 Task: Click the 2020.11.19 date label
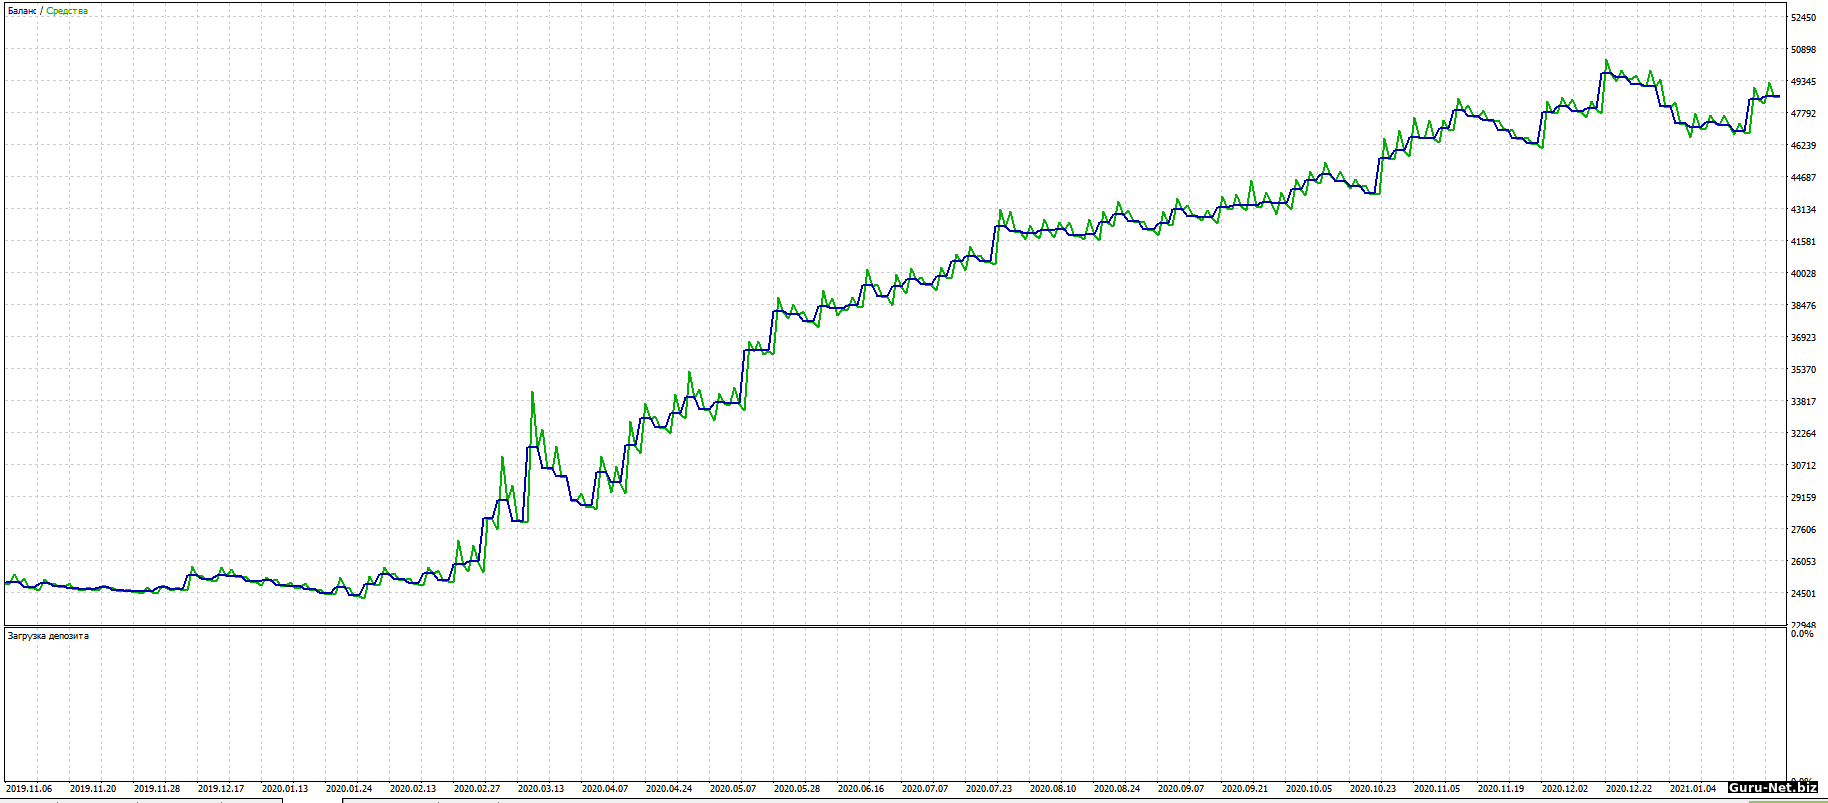tap(1501, 789)
